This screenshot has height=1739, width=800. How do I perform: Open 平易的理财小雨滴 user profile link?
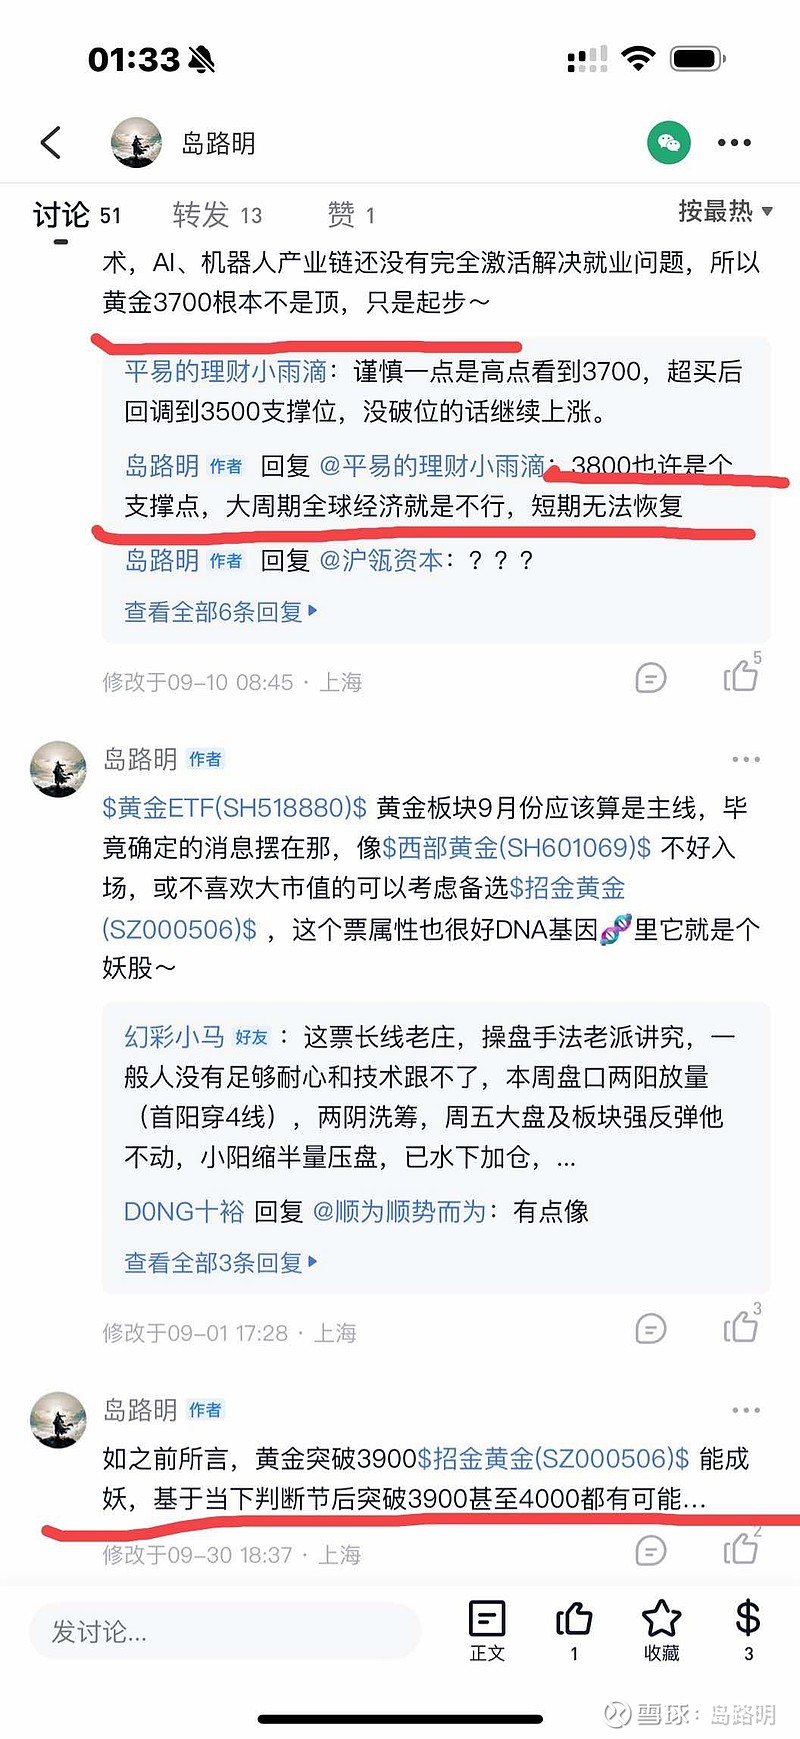point(225,372)
